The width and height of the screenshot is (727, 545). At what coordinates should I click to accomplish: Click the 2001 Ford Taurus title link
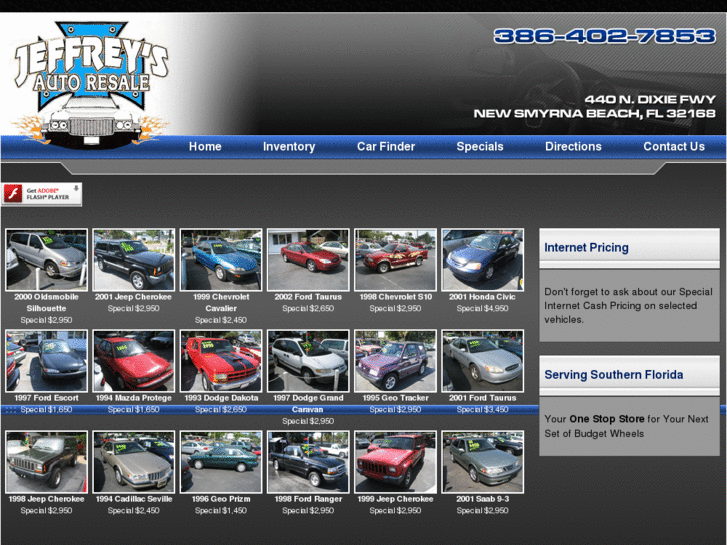click(482, 398)
